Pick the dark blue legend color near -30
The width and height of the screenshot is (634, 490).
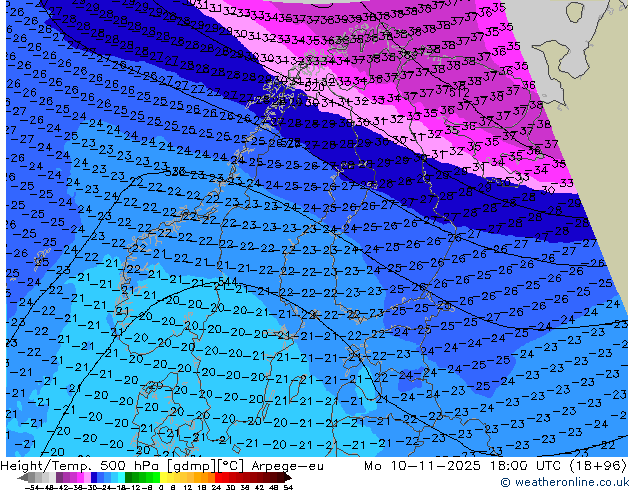(94, 478)
